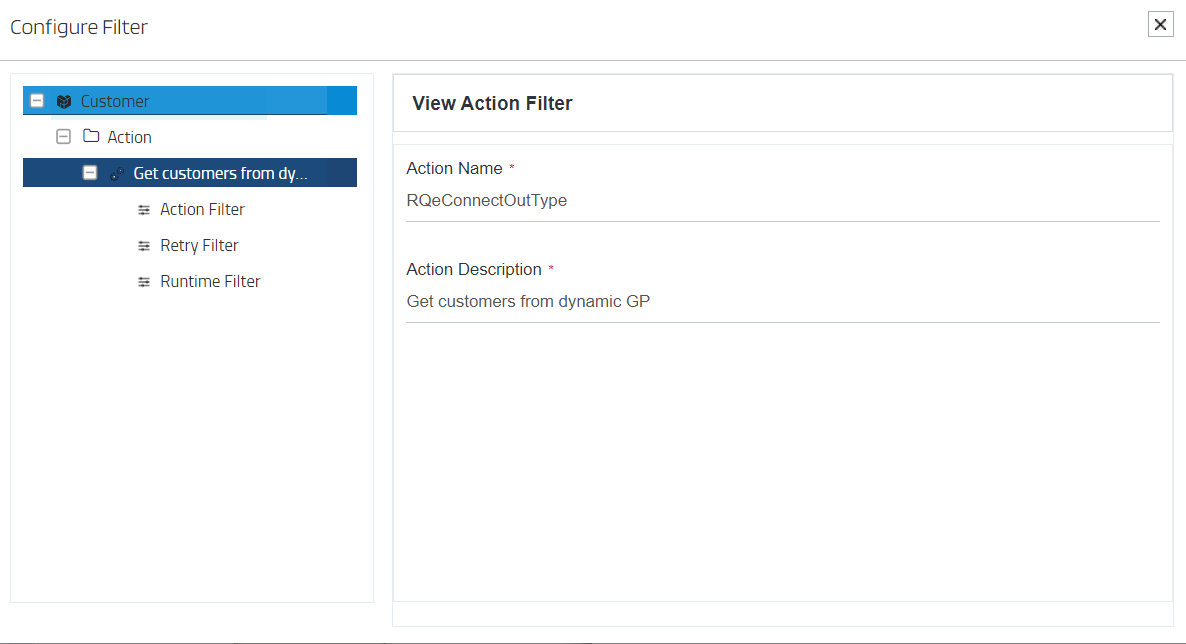Click the sliders icon beside Runtime Filter
This screenshot has height=644, width=1186.
[144, 281]
